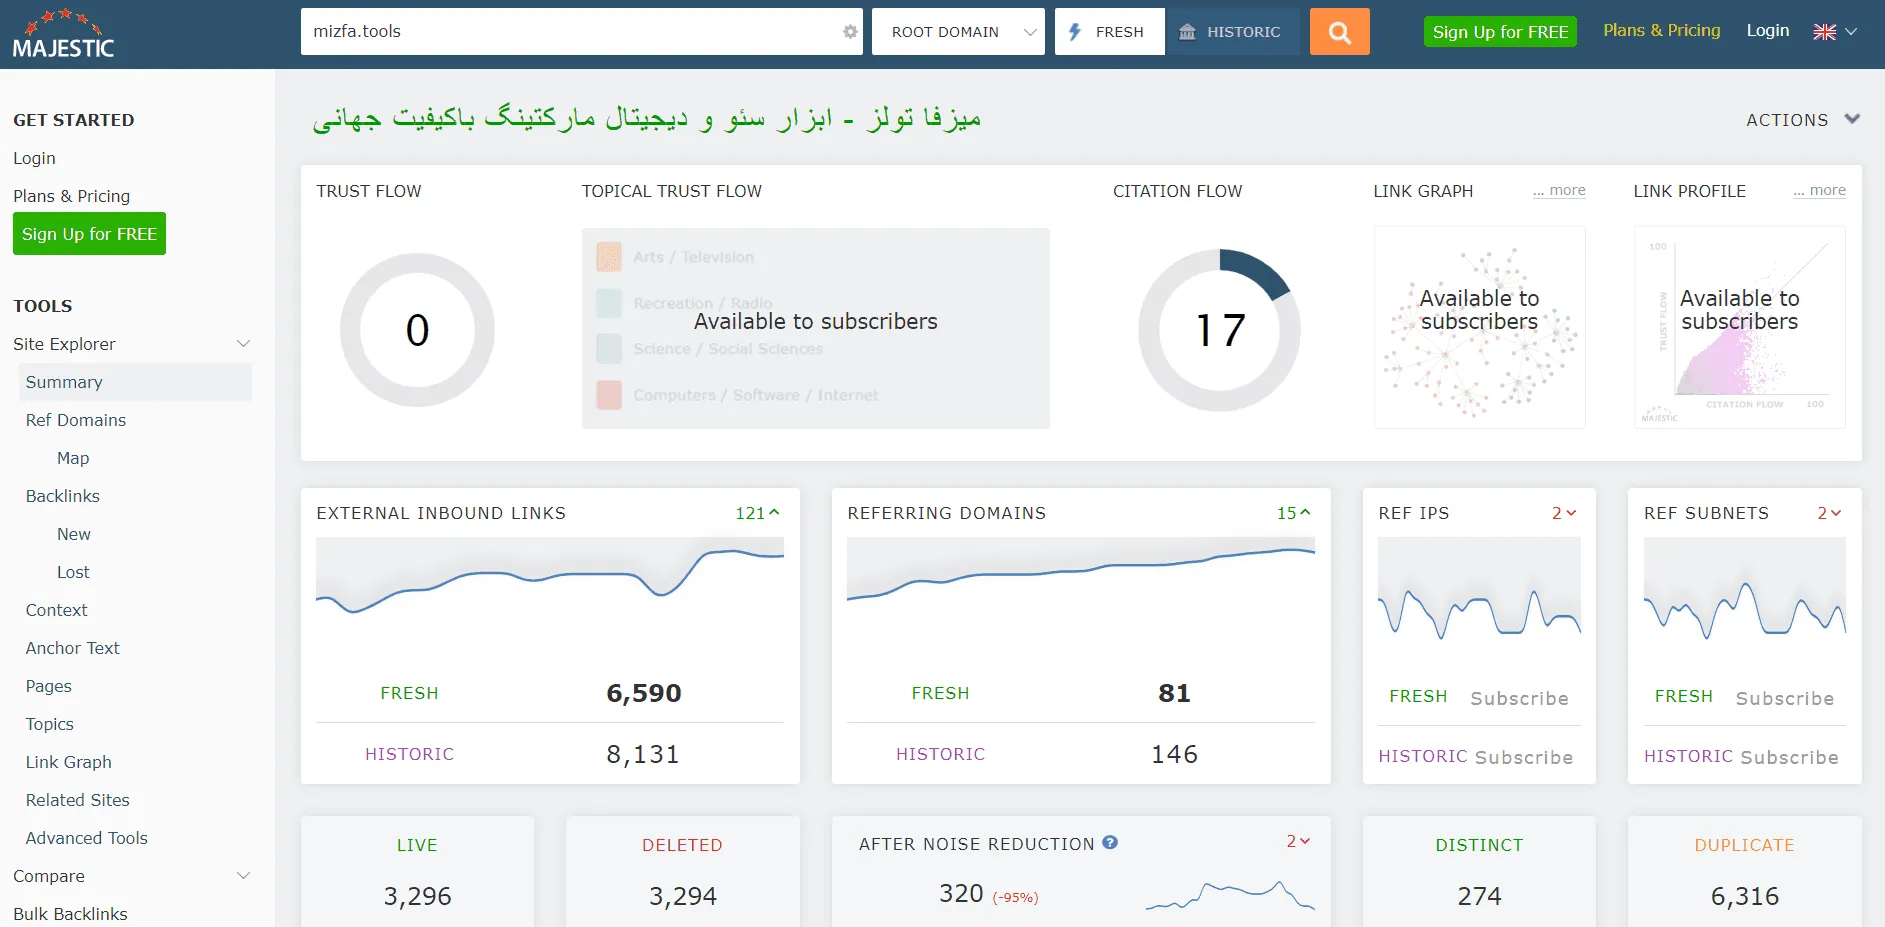Click the Majestic logo
The height and width of the screenshot is (927, 1885).
point(63,34)
